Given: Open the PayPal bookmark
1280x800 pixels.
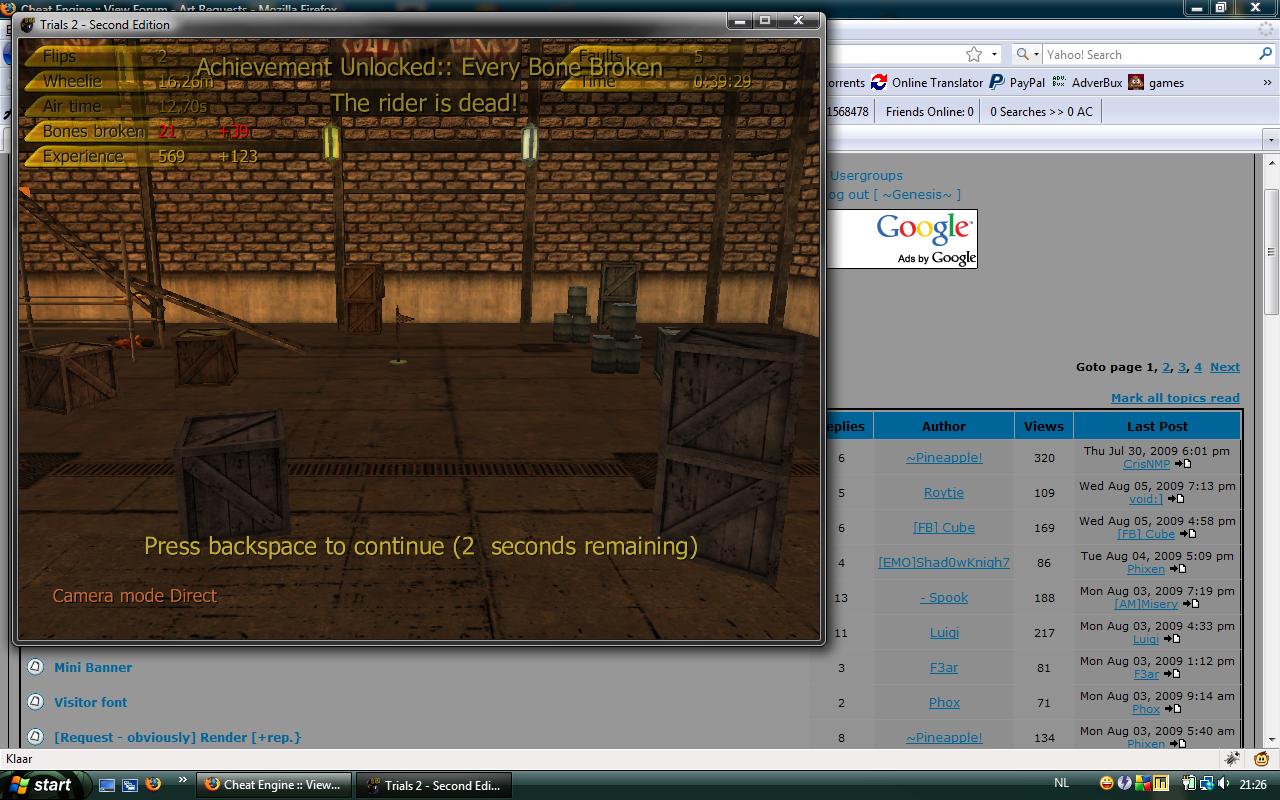Looking at the screenshot, I should click(1017, 83).
